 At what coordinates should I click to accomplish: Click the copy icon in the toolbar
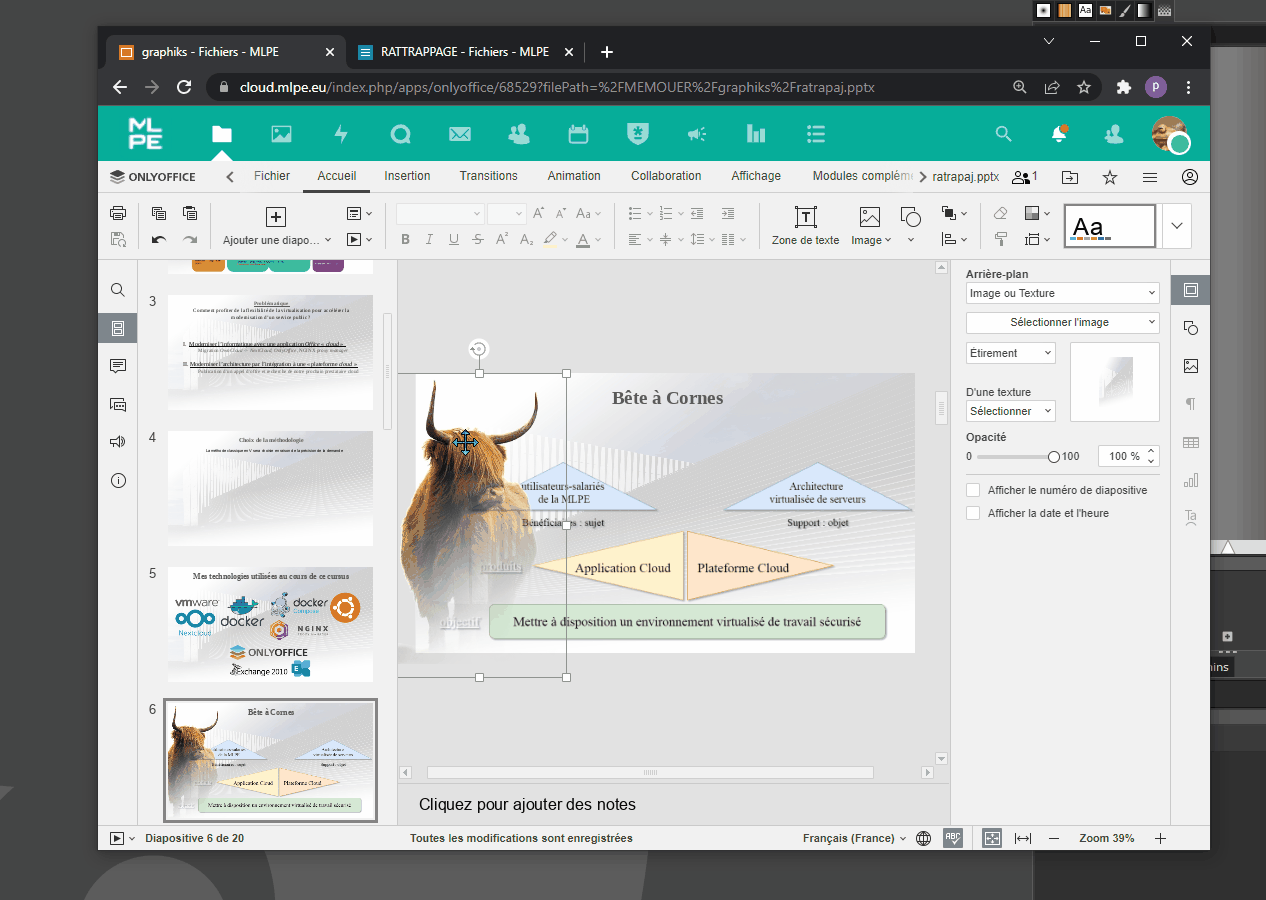(x=159, y=213)
